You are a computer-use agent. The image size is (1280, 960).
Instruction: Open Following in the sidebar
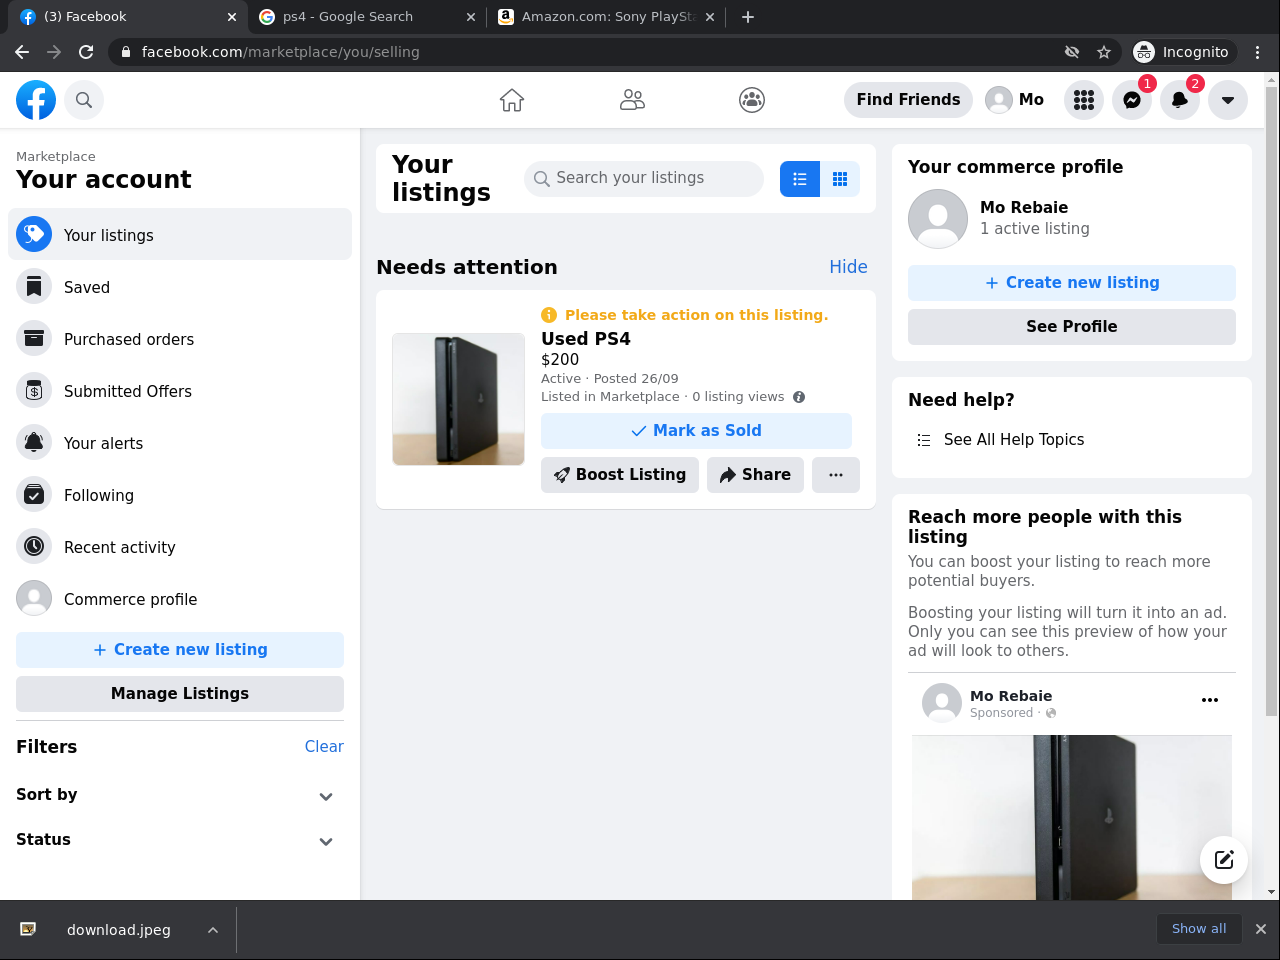(x=180, y=494)
